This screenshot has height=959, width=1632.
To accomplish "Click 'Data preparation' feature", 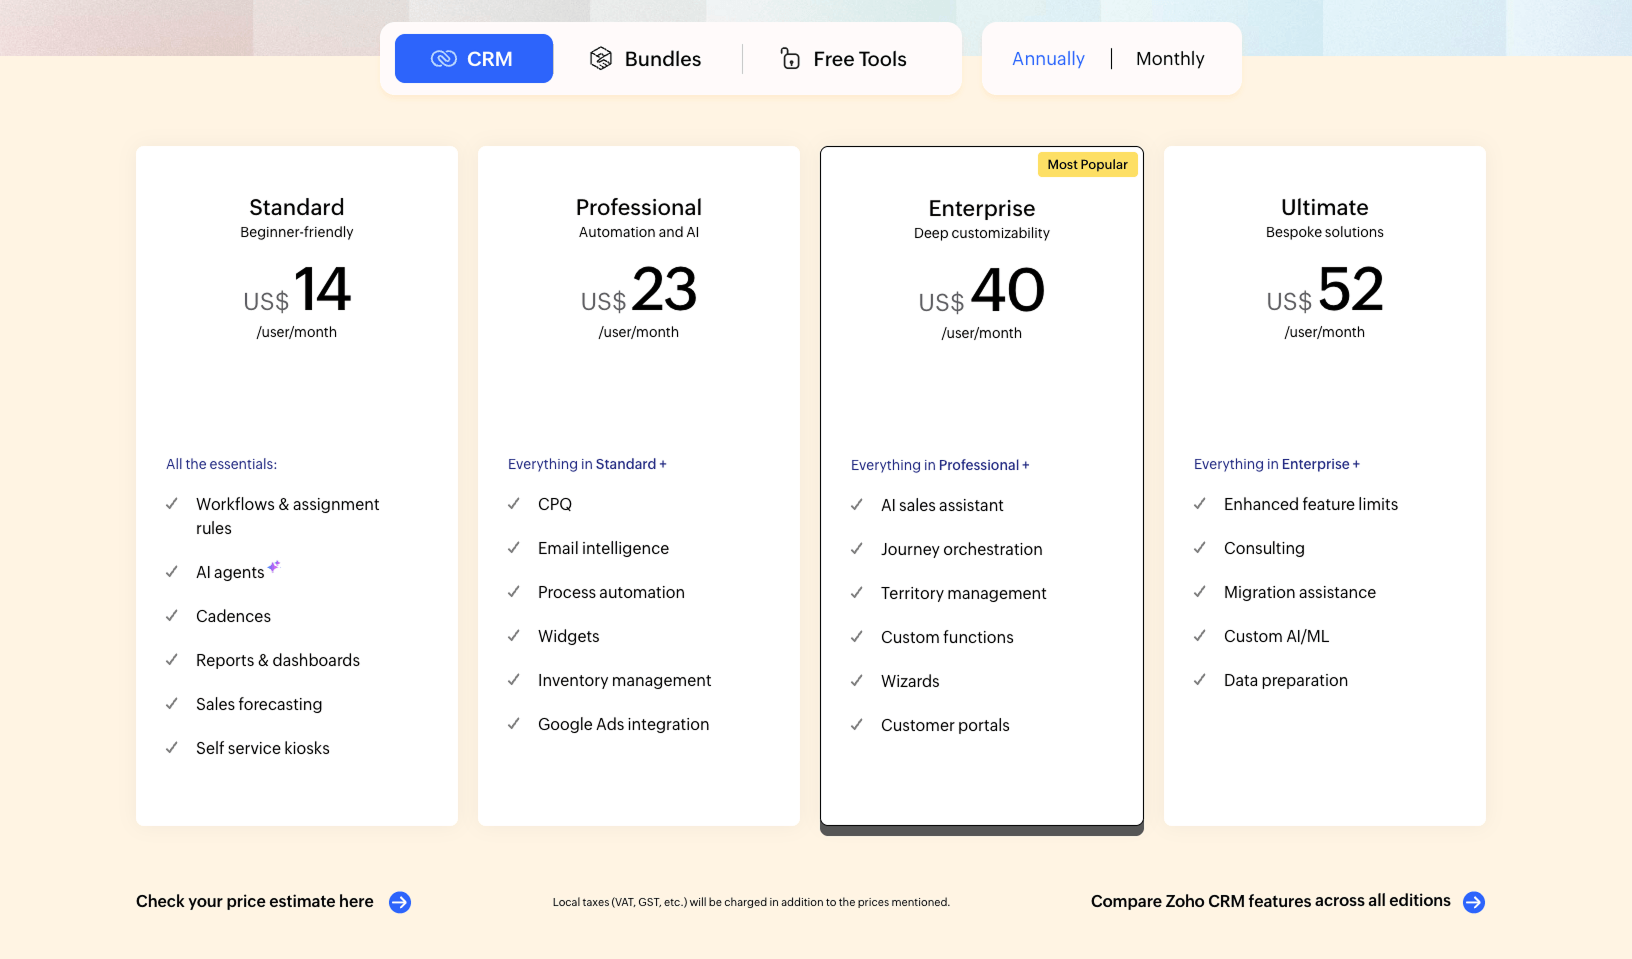I will click(x=1286, y=680).
